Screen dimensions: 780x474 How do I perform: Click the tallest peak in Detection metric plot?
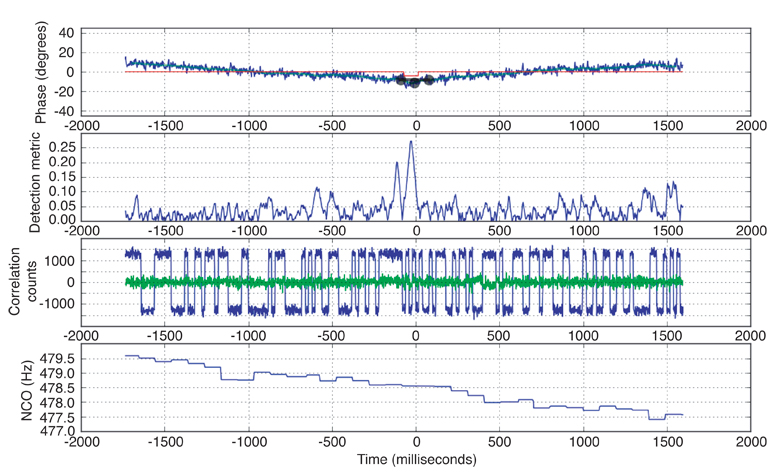coord(411,142)
